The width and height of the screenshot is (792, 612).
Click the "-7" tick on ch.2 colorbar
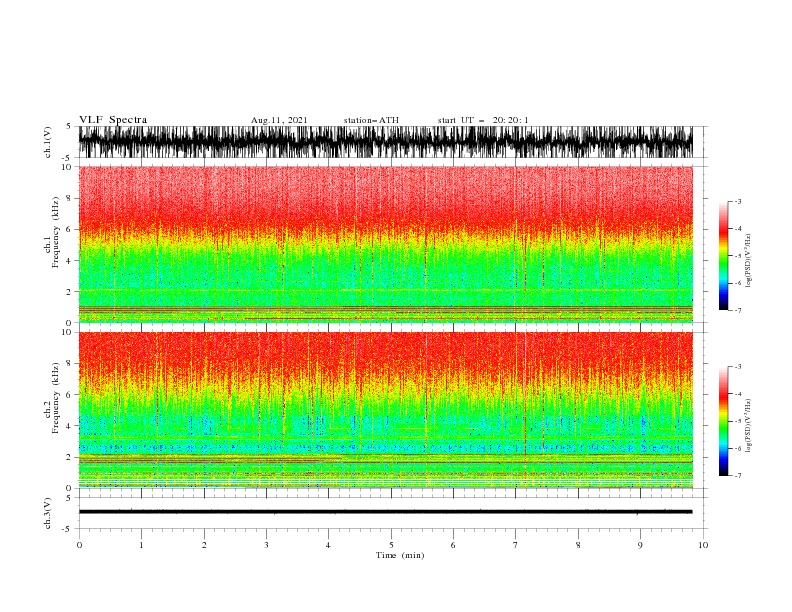pyautogui.click(x=738, y=475)
